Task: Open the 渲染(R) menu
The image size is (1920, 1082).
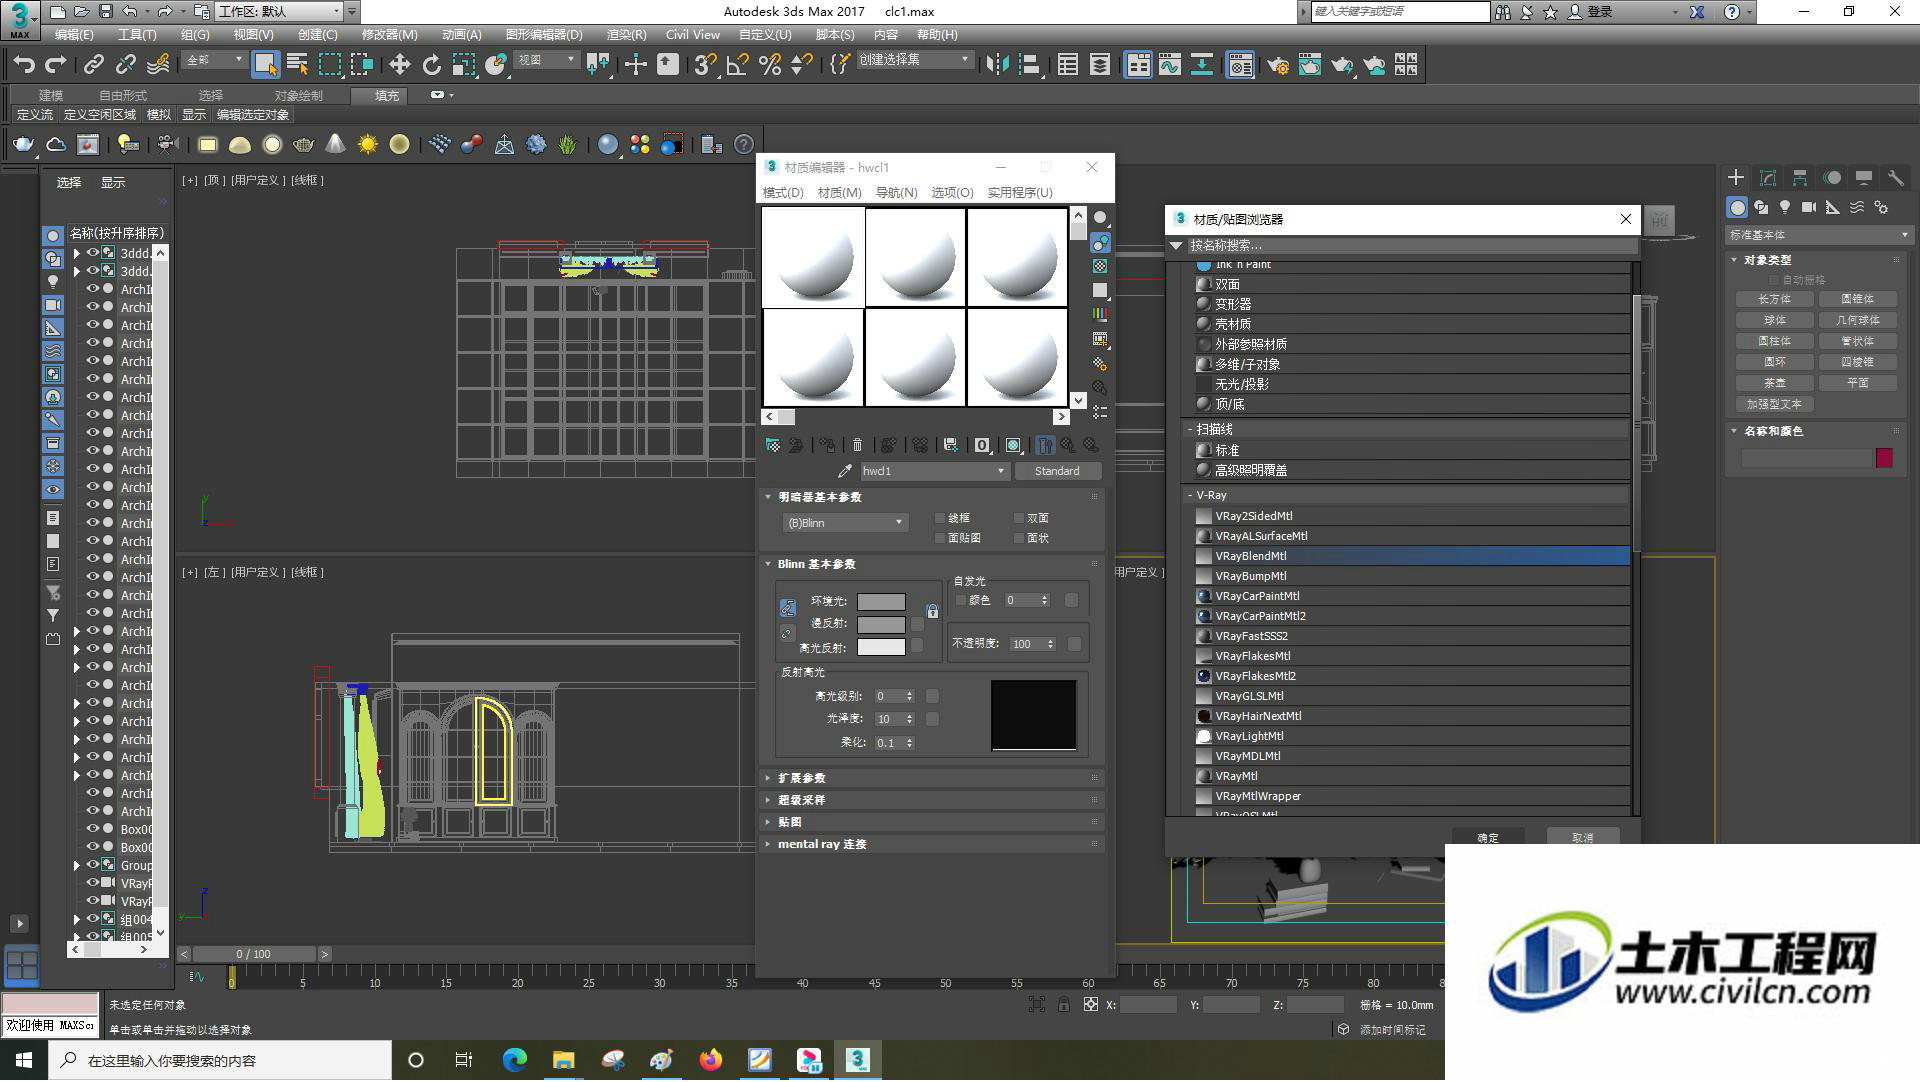Action: tap(626, 35)
